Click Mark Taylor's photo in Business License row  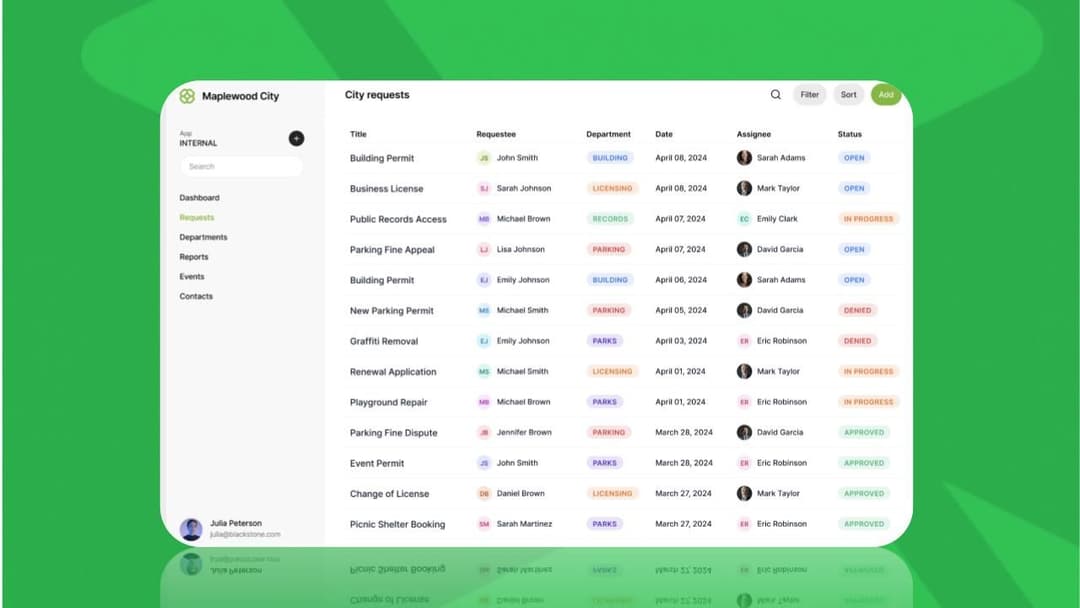tap(744, 188)
